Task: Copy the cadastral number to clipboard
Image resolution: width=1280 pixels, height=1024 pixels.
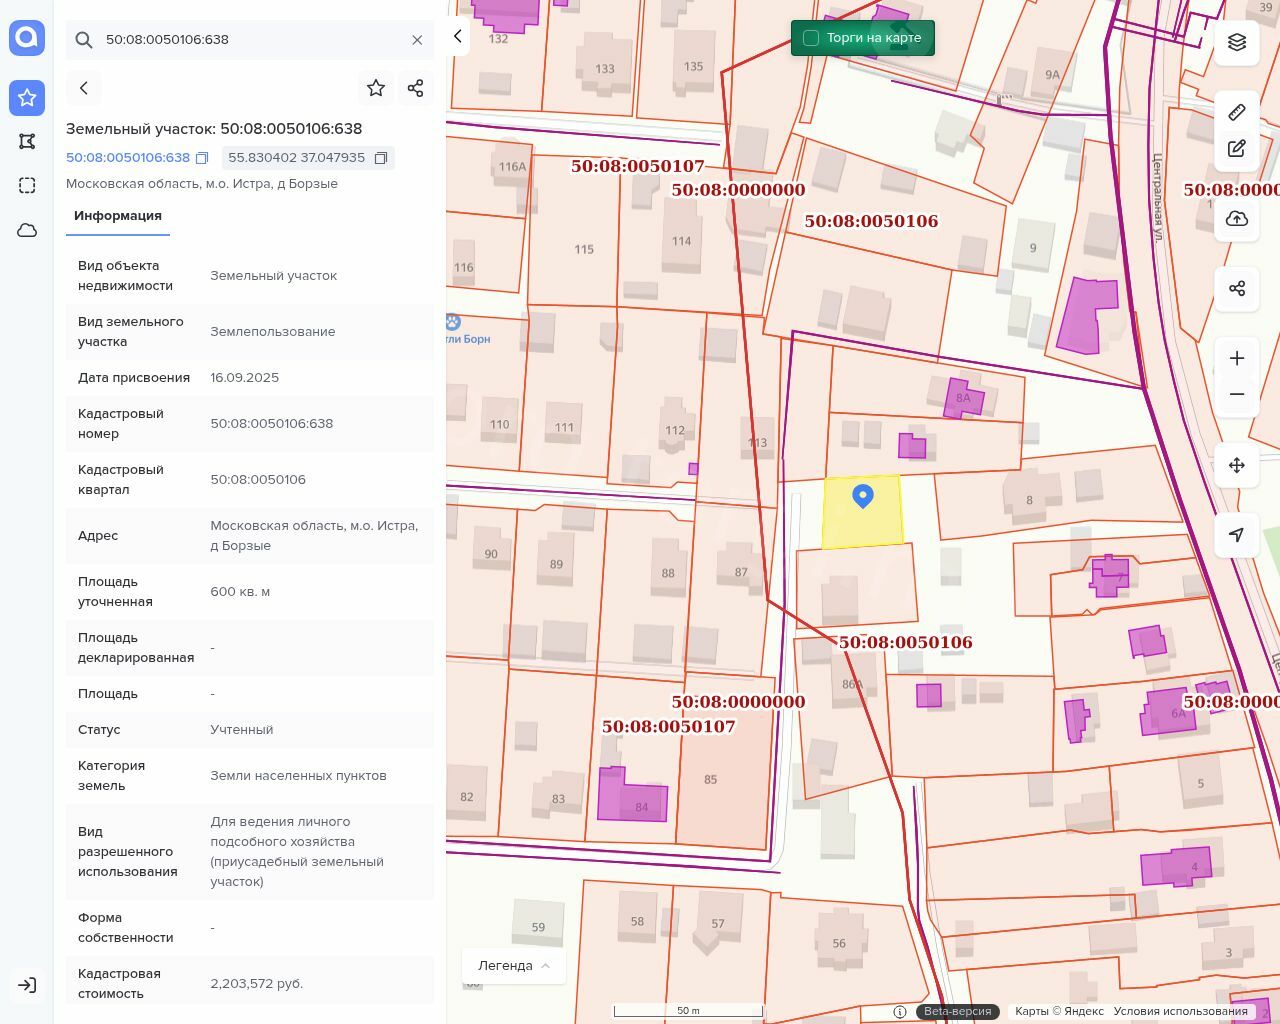Action: 202,158
